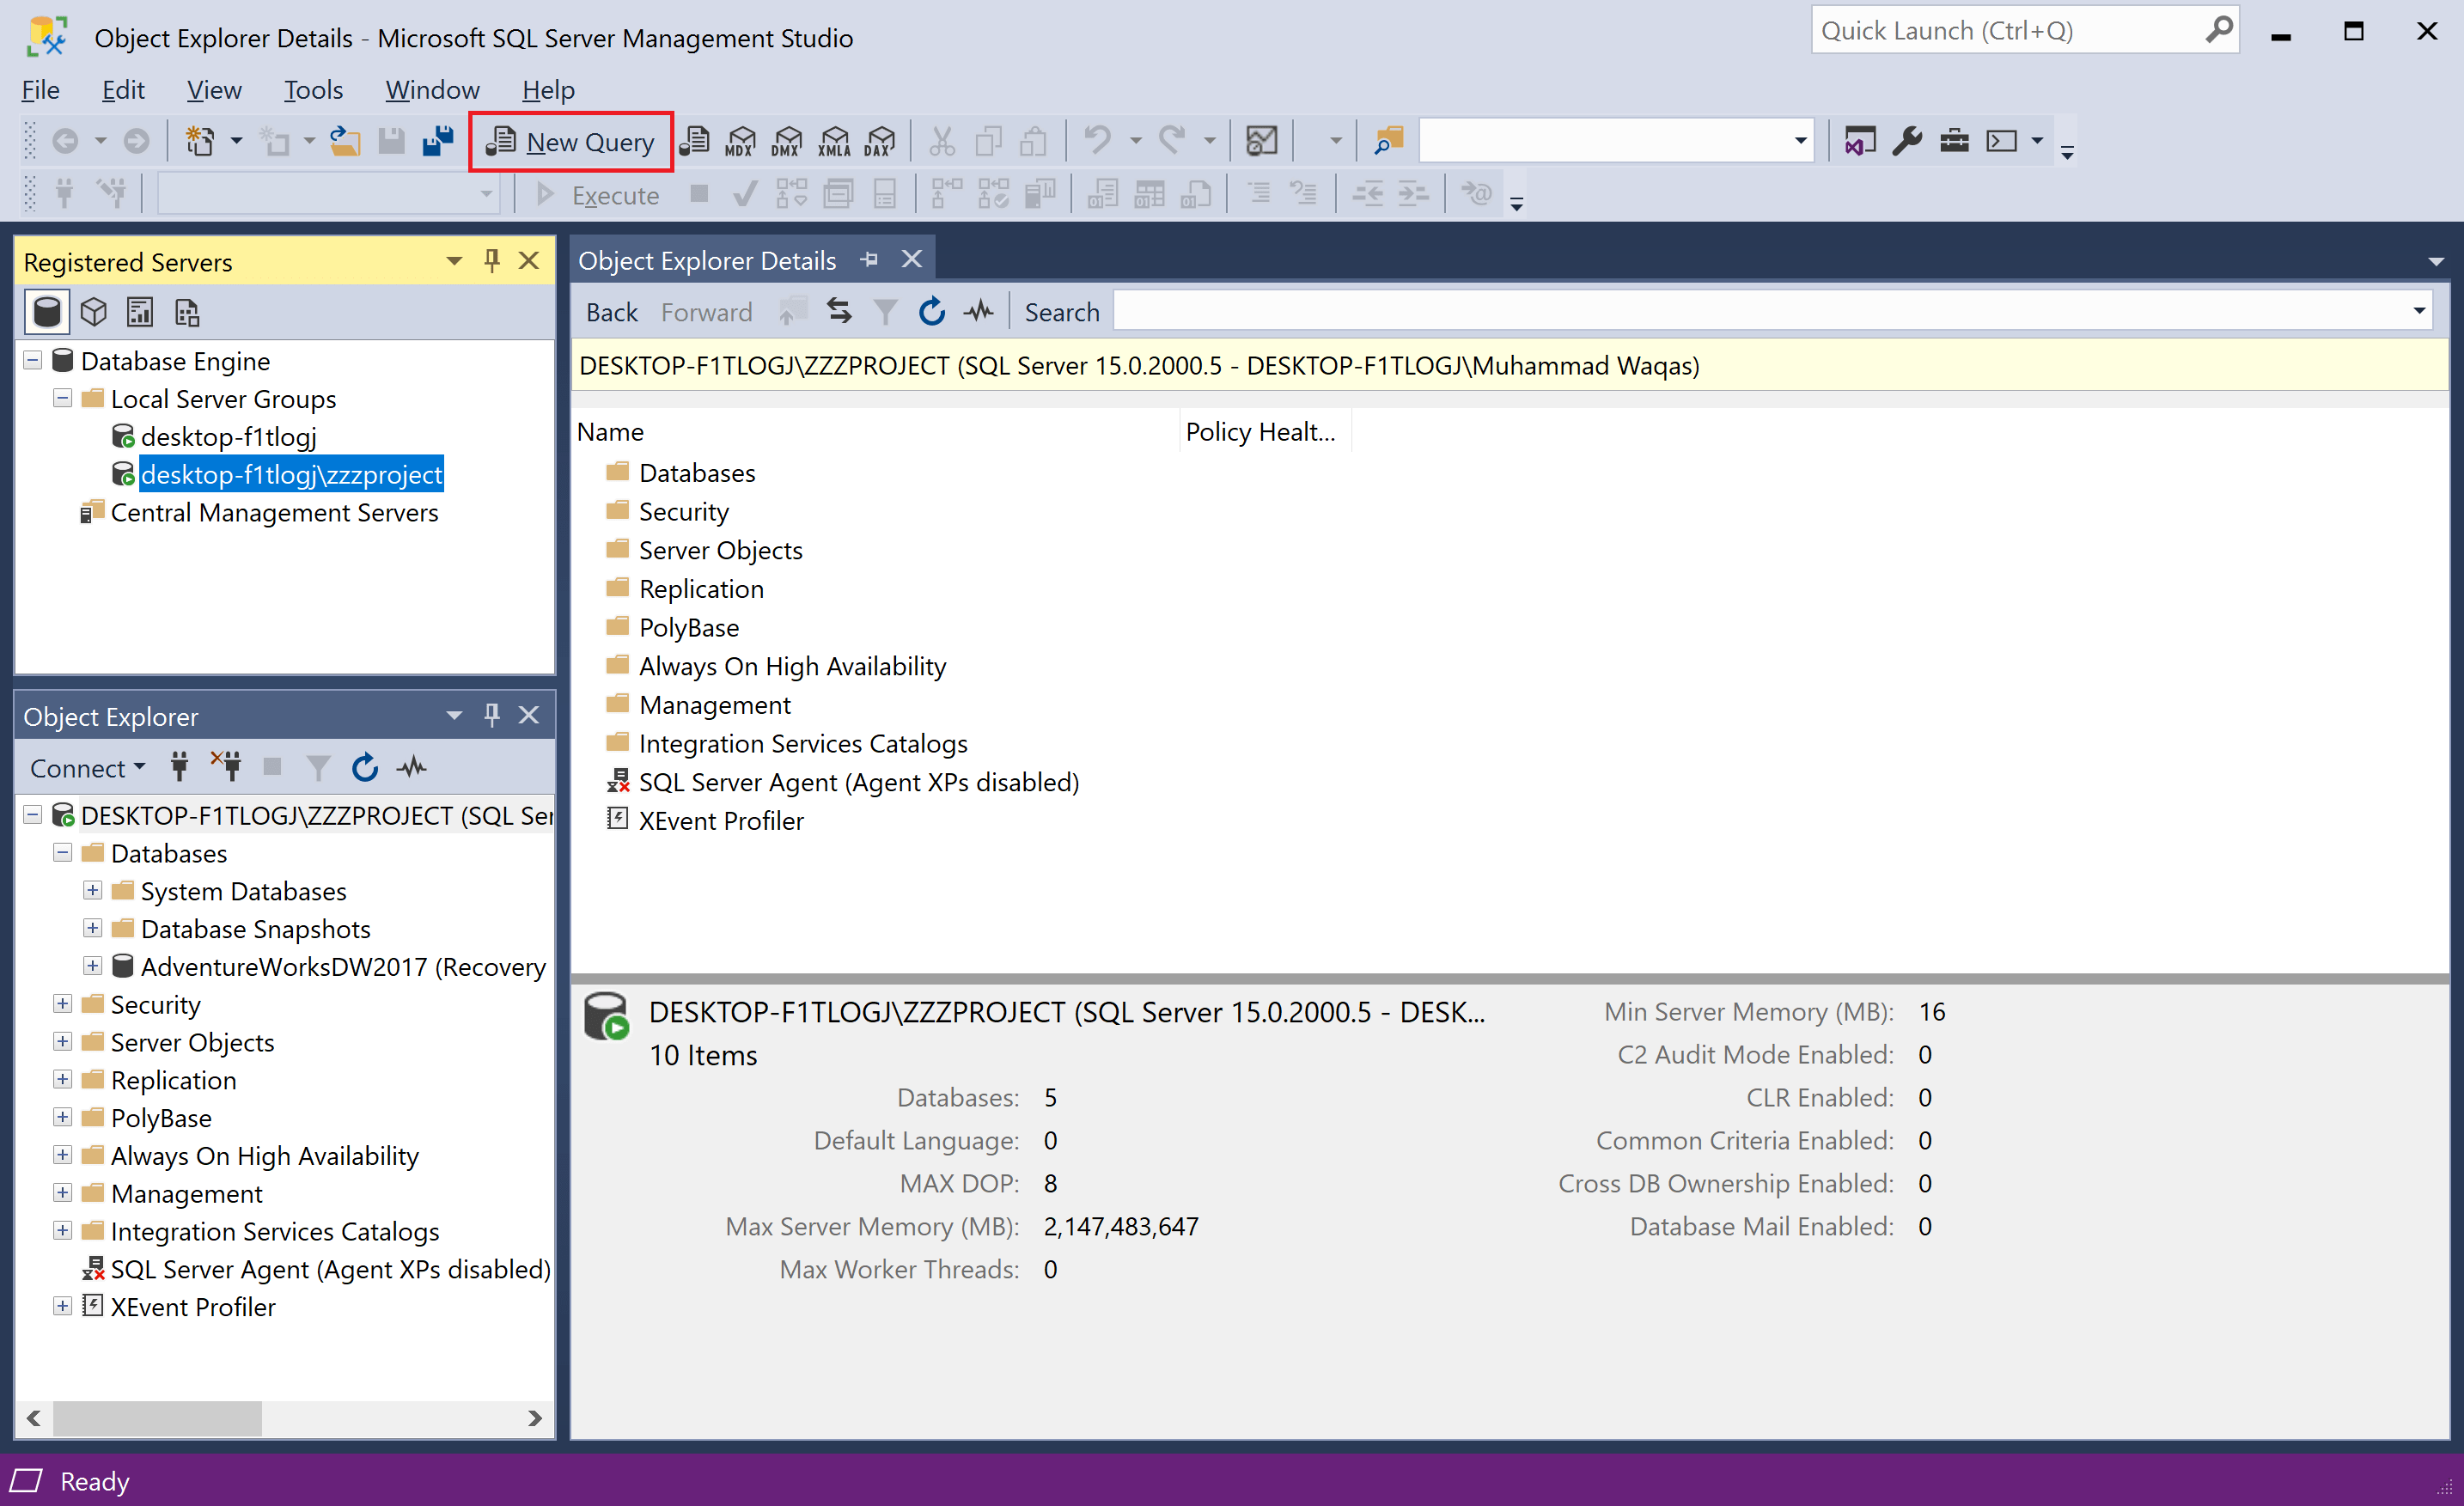Switch to the Object Explorer Details tab
Image resolution: width=2464 pixels, height=1506 pixels.
pos(708,259)
